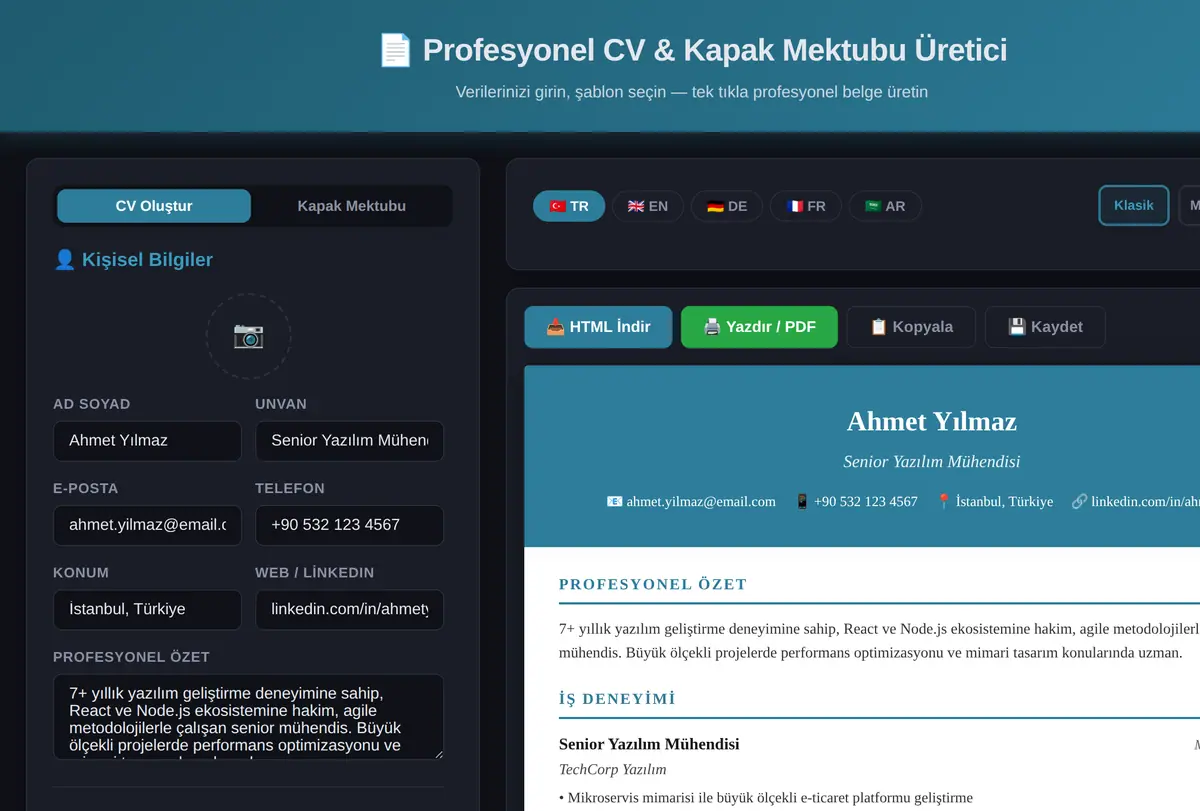Screen dimensions: 1200x811
Task: Click the Kişisel Bilgiler section heading
Action: coord(133,260)
